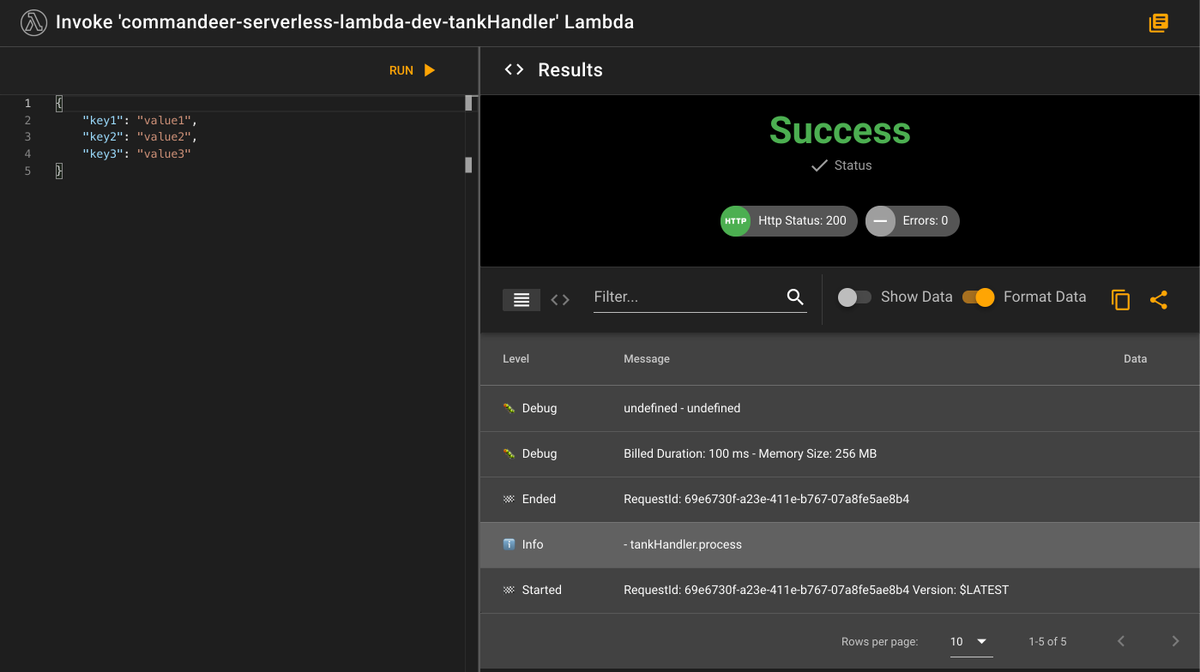
Task: Click debug bug icon in undefined row
Action: coord(509,408)
